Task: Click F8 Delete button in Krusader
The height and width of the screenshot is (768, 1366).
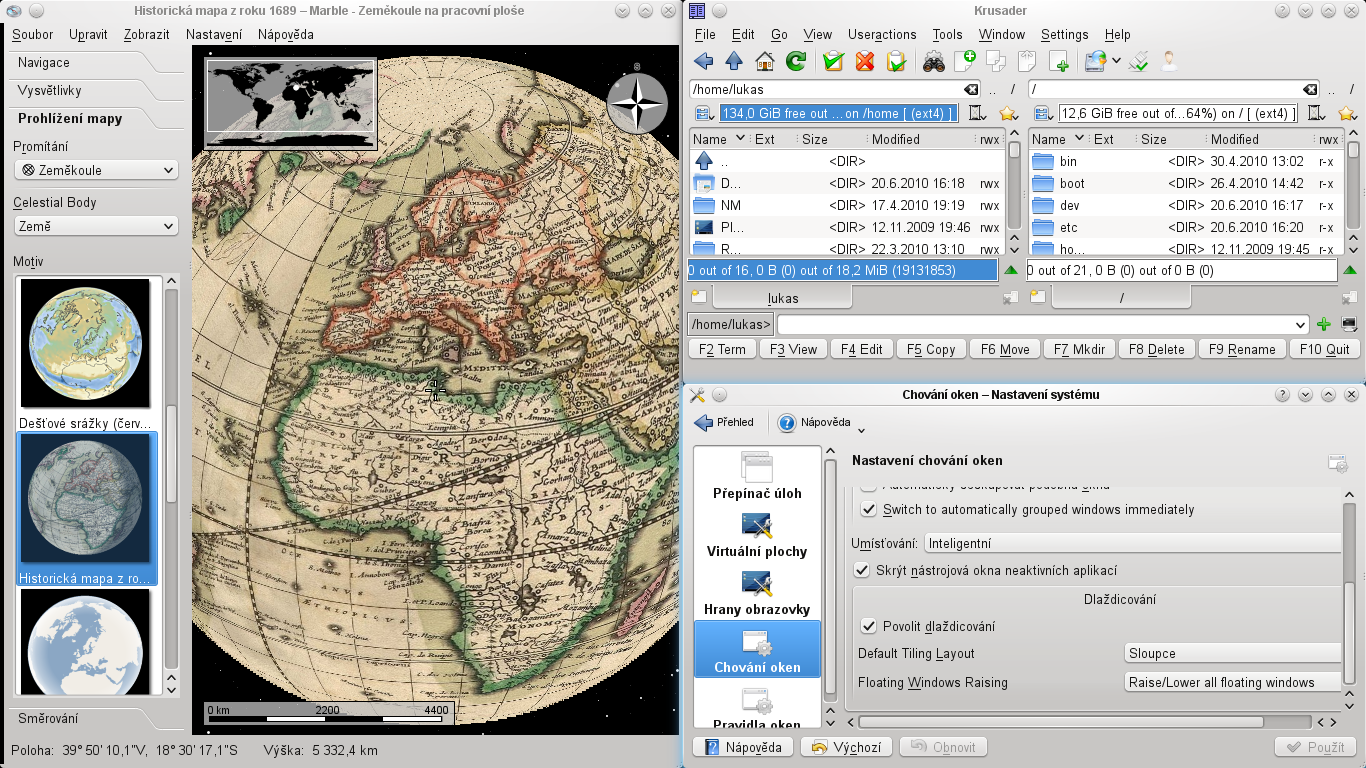Action: coord(1156,349)
